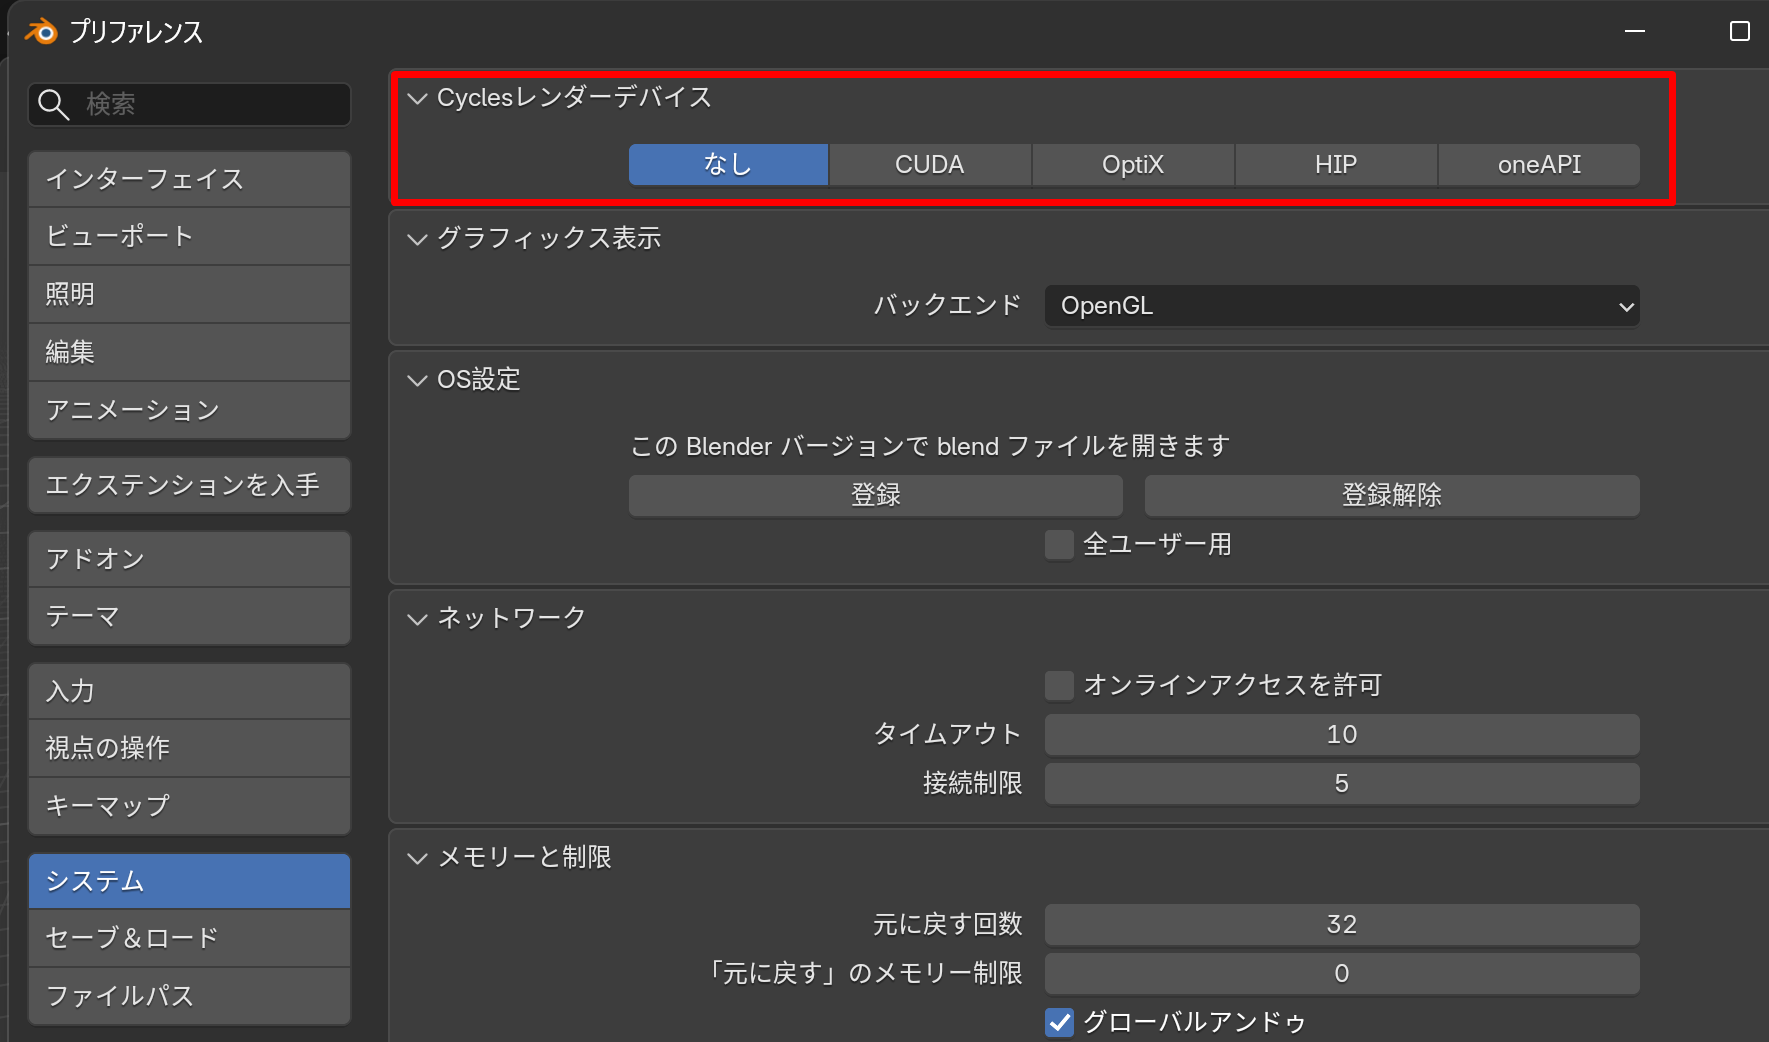Disable the グローバルアンドゥ checkbox
The width and height of the screenshot is (1769, 1042).
(1059, 1023)
